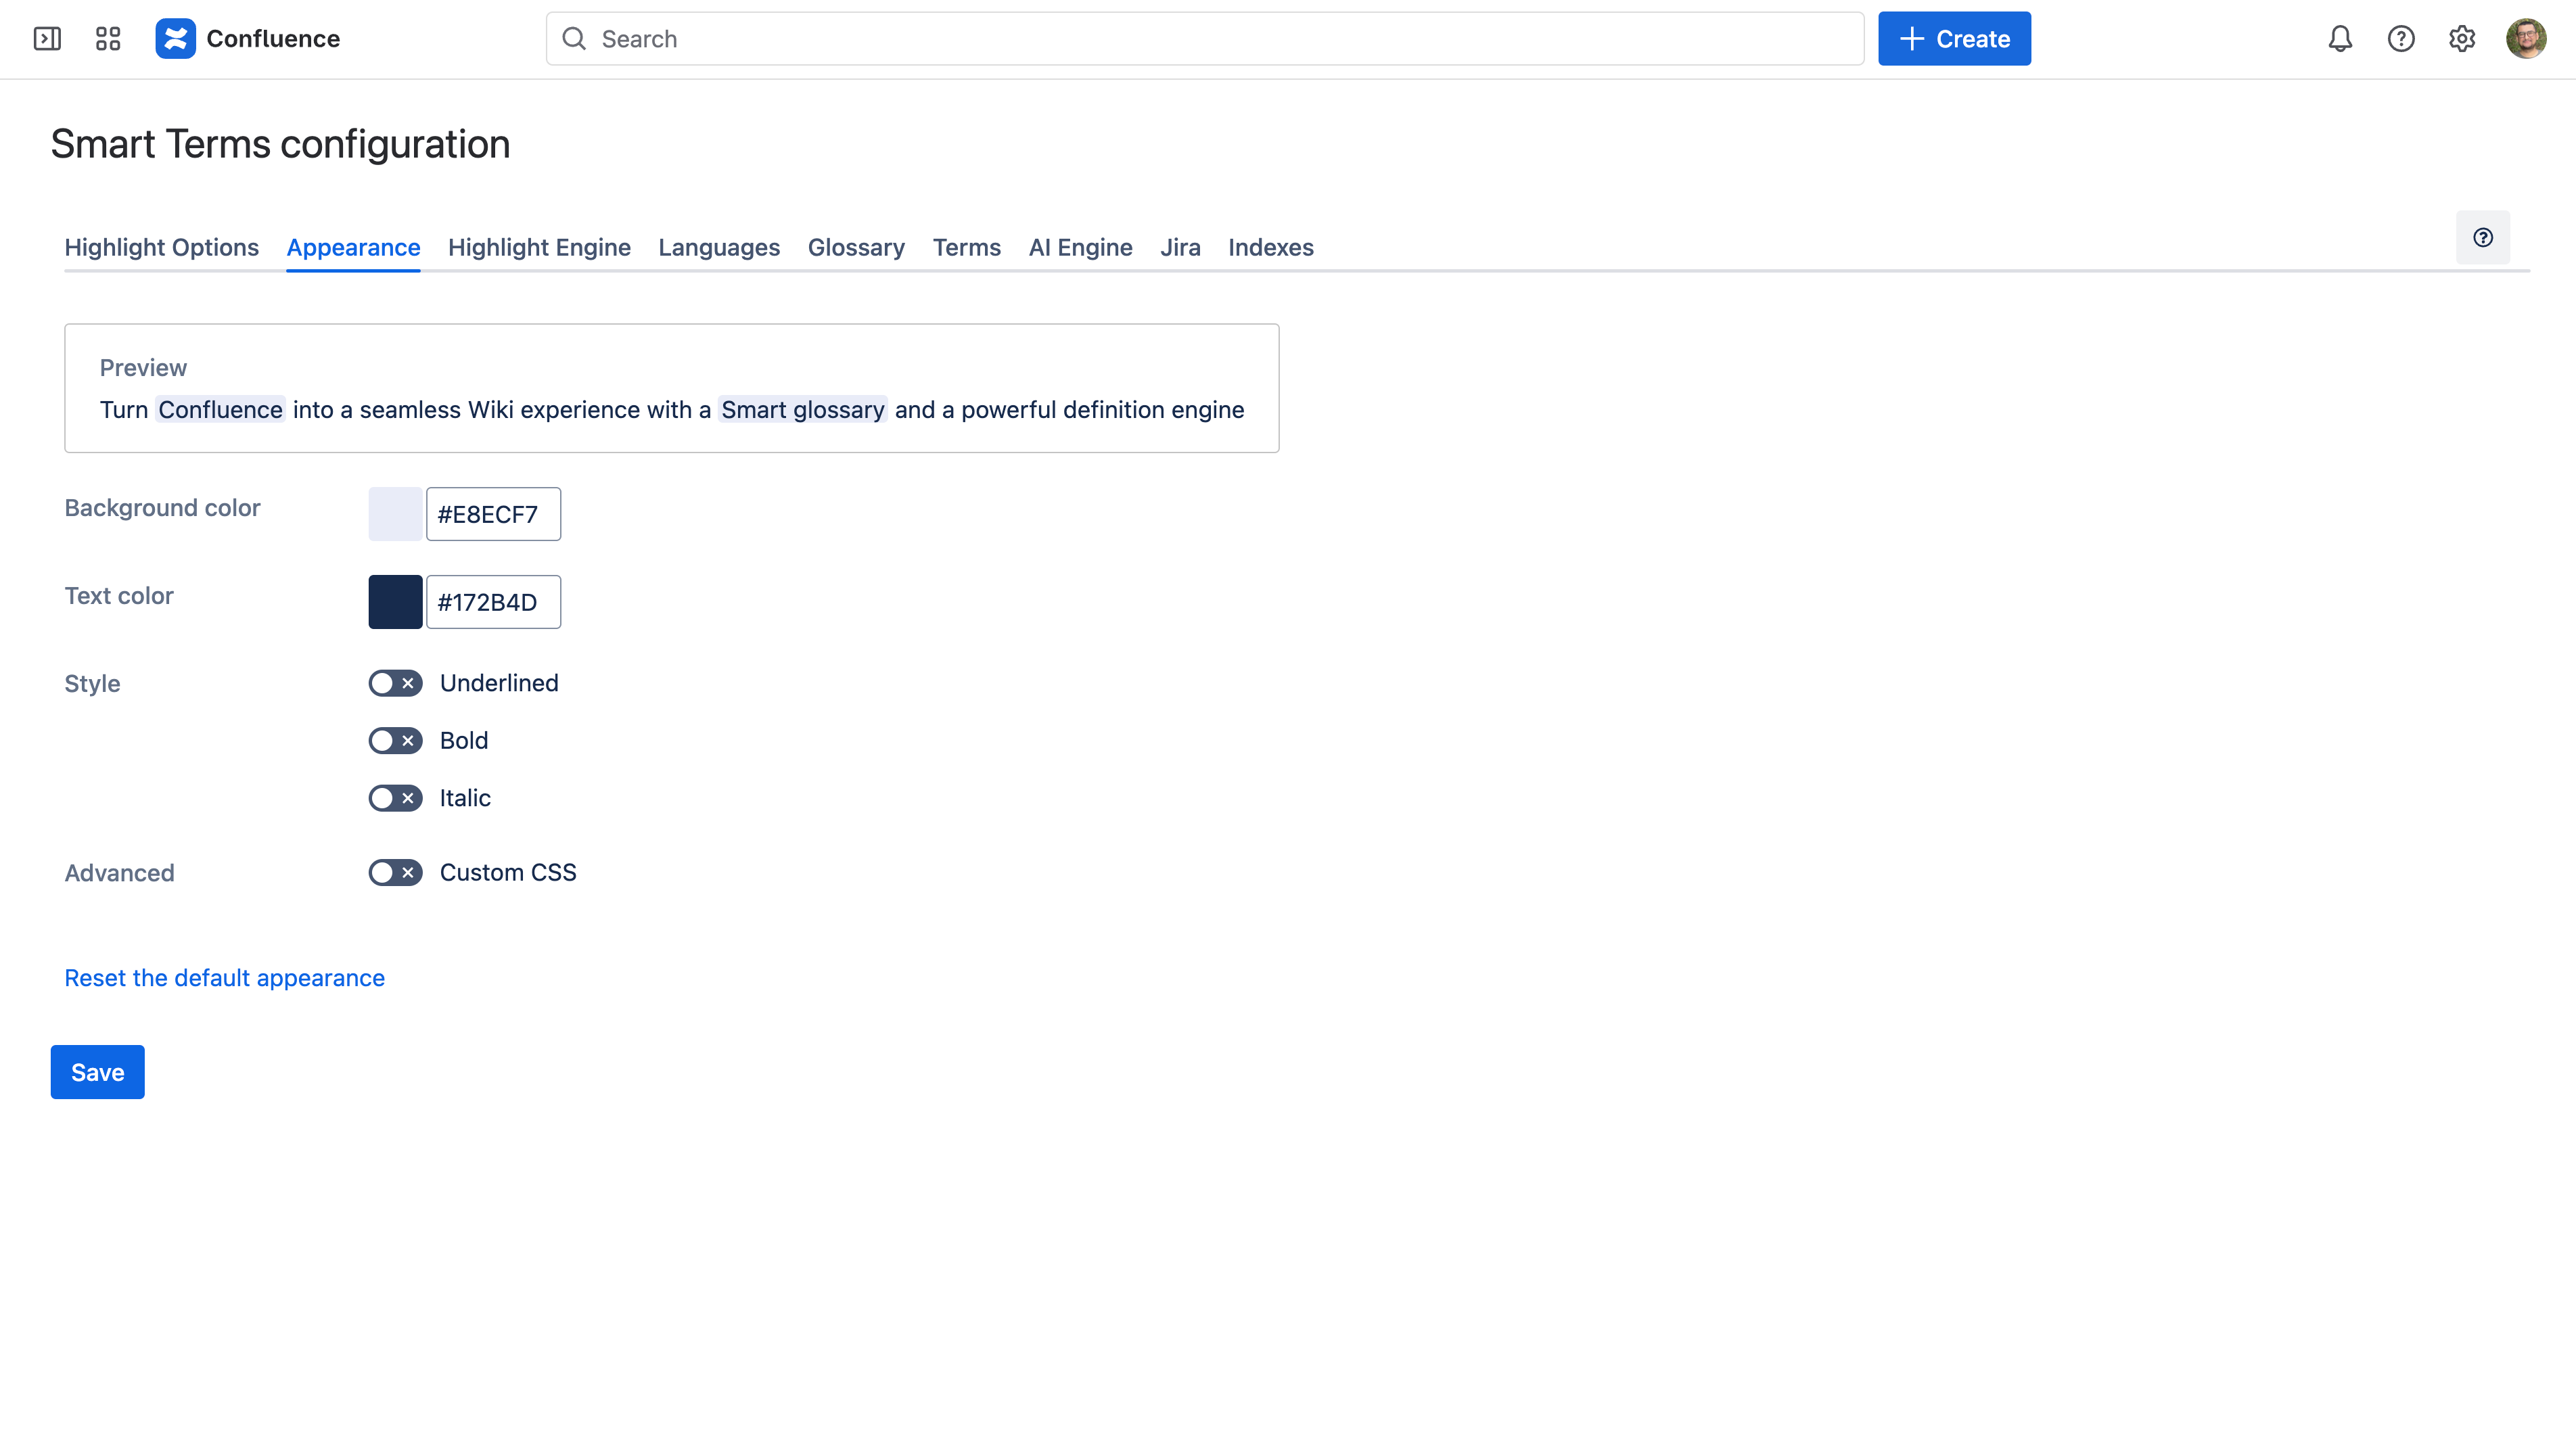Click the Confluence product name
This screenshot has width=2576, height=1438.
click(x=273, y=39)
